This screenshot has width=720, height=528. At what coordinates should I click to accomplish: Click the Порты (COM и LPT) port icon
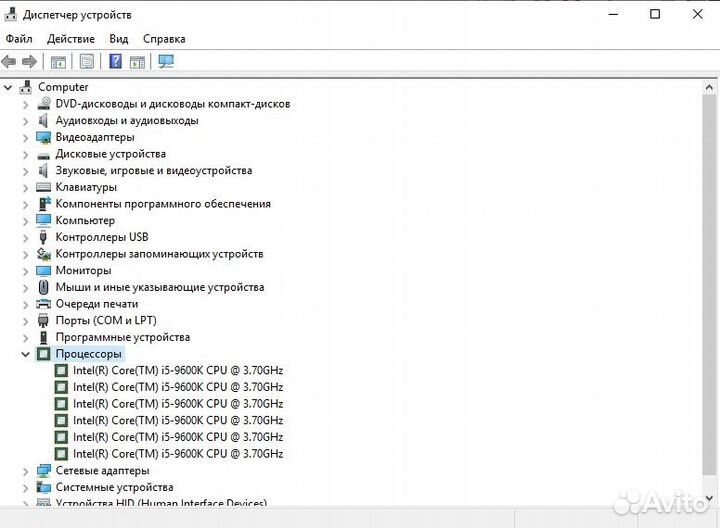pos(43,320)
